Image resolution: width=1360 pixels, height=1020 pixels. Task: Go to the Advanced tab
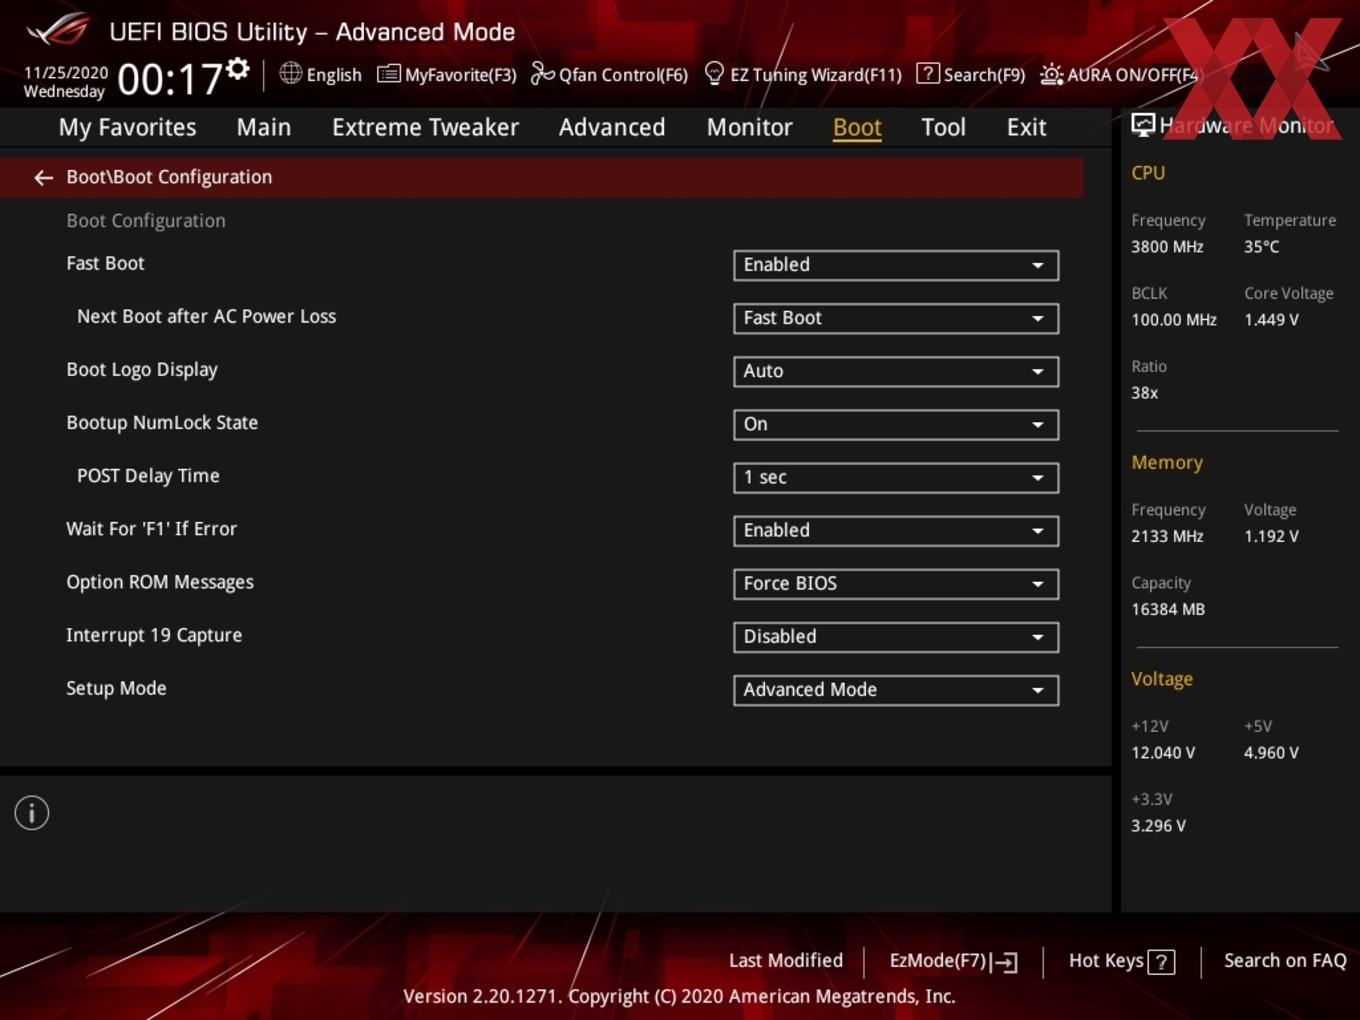[x=612, y=127]
